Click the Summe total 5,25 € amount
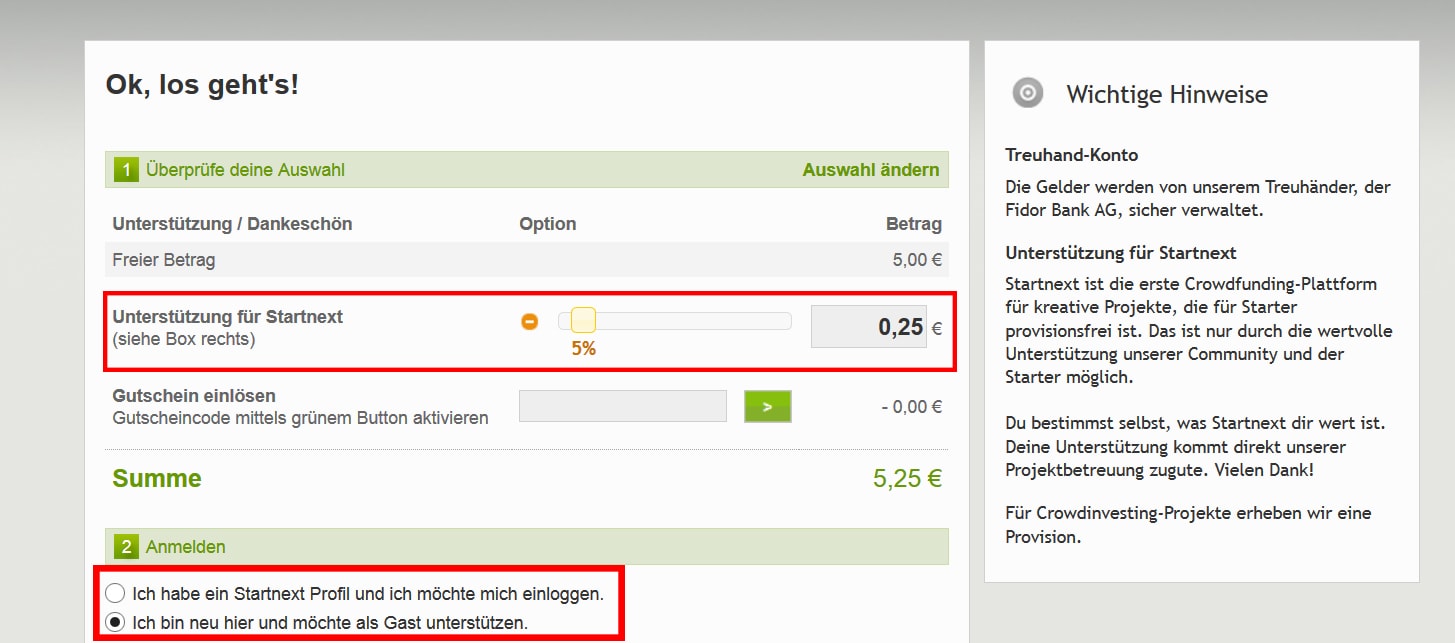The image size is (1455, 643). click(x=907, y=479)
